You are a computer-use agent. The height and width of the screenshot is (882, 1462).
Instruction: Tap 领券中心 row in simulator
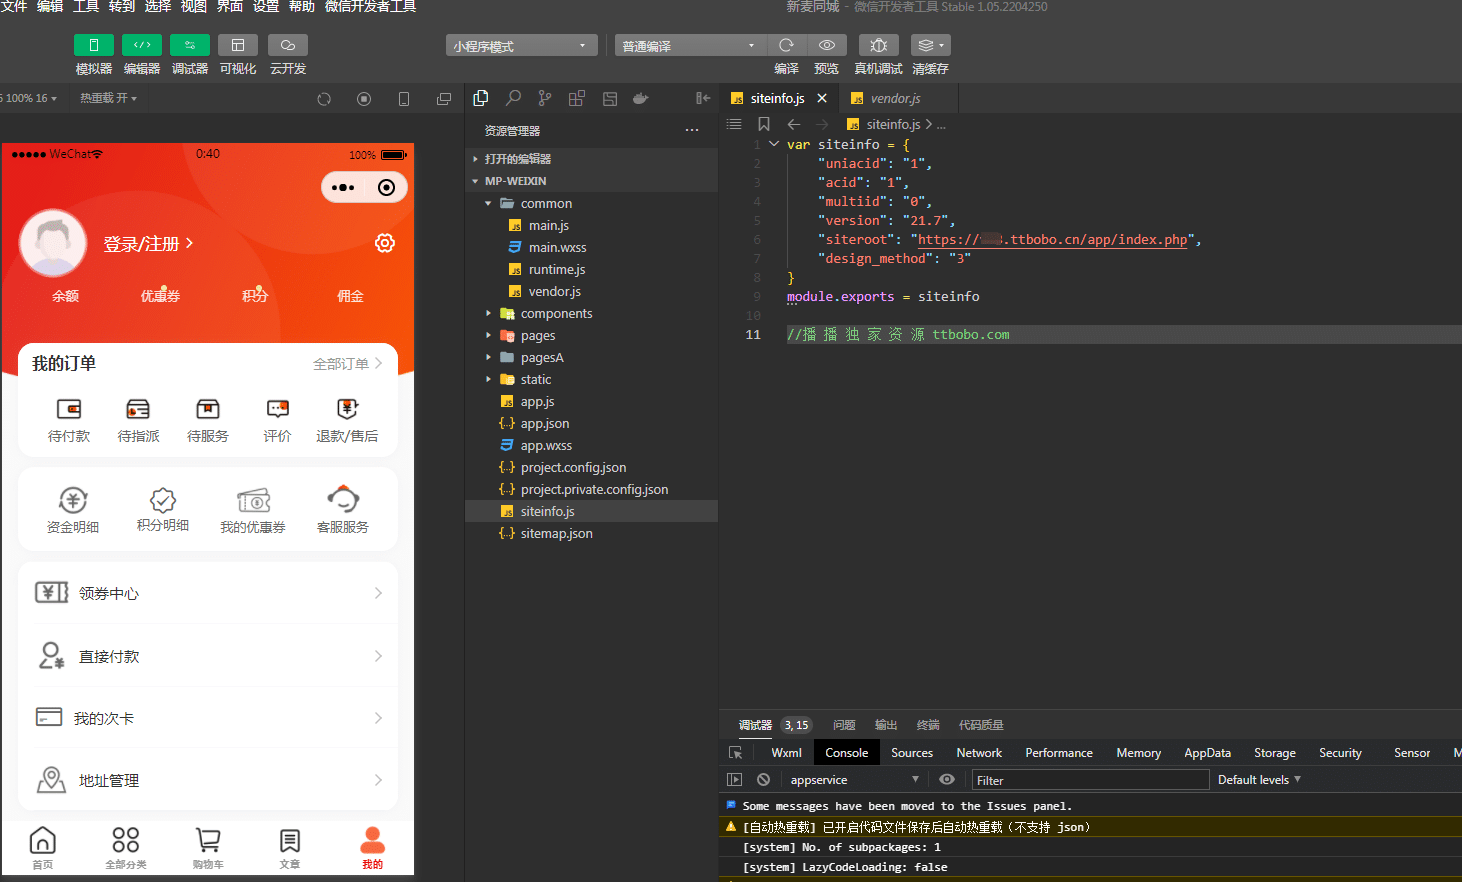tap(208, 593)
